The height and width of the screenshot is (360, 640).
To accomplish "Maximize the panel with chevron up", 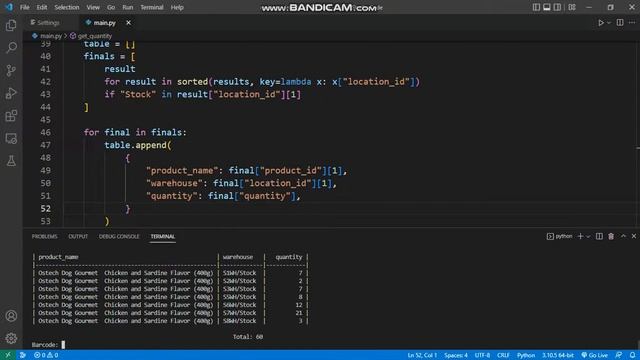I will click(x=623, y=236).
